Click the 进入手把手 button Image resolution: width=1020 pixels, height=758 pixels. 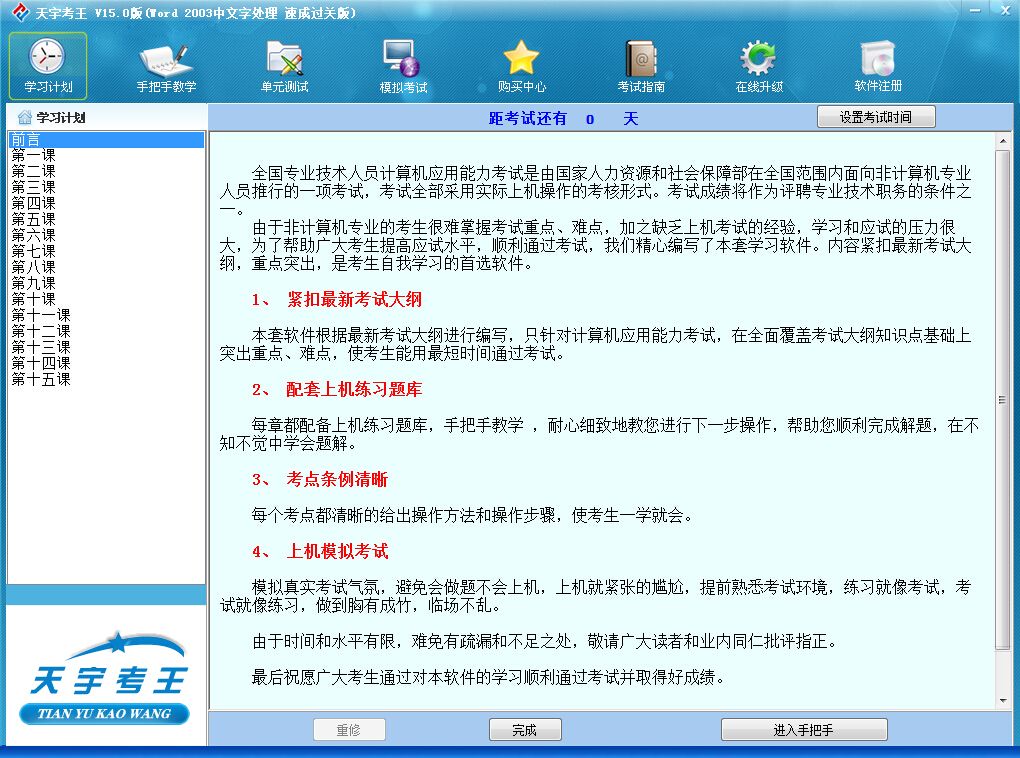coord(803,730)
